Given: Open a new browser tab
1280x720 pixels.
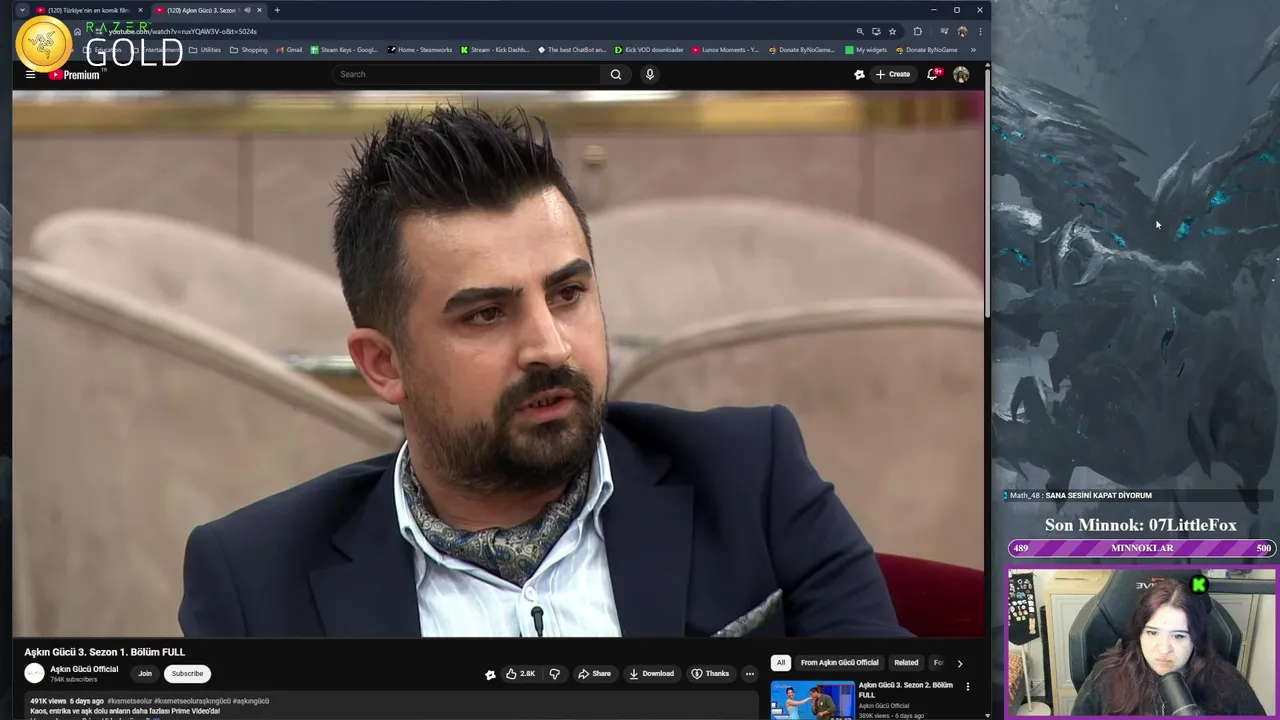Looking at the screenshot, I should coord(277,10).
